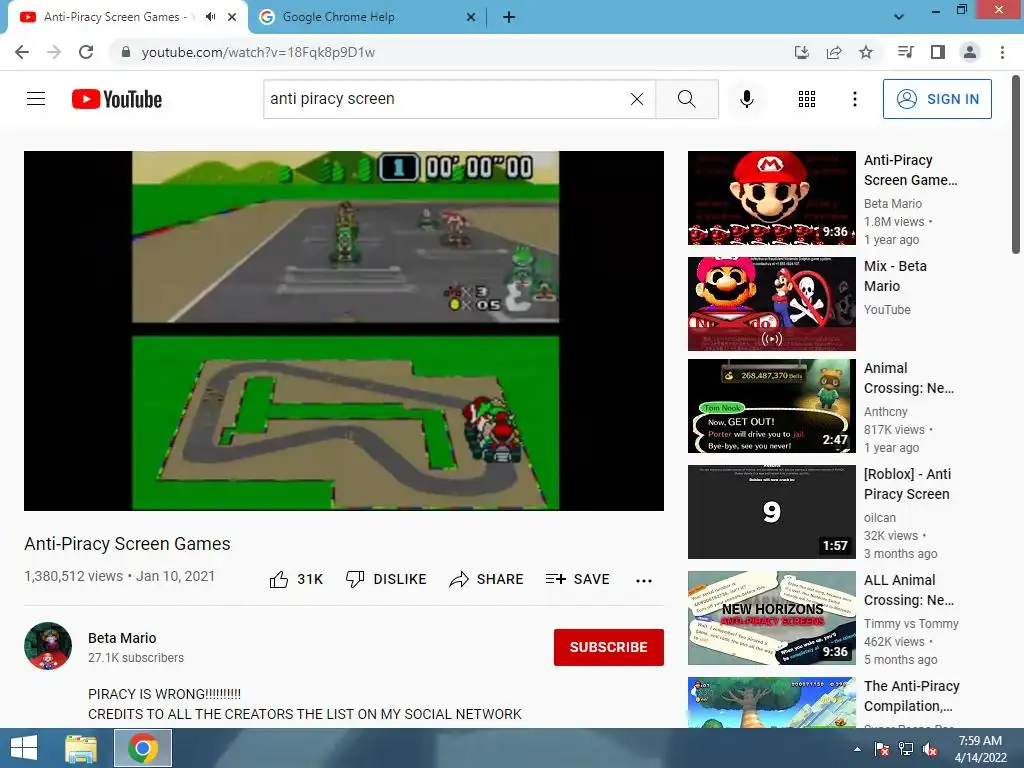Close the Google Chrome Help tab
The width and height of the screenshot is (1024, 768).
471,18
